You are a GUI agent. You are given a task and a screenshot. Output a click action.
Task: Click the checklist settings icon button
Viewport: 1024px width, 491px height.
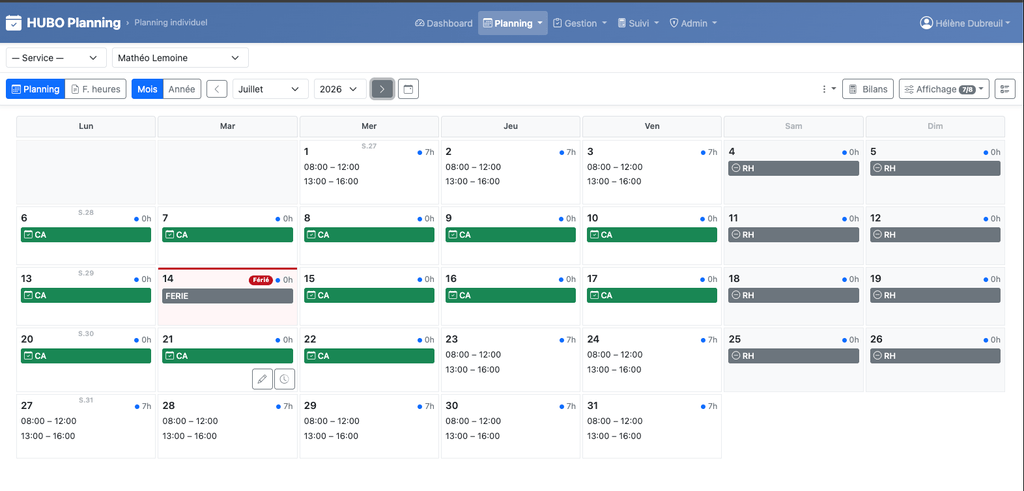pos(1005,89)
